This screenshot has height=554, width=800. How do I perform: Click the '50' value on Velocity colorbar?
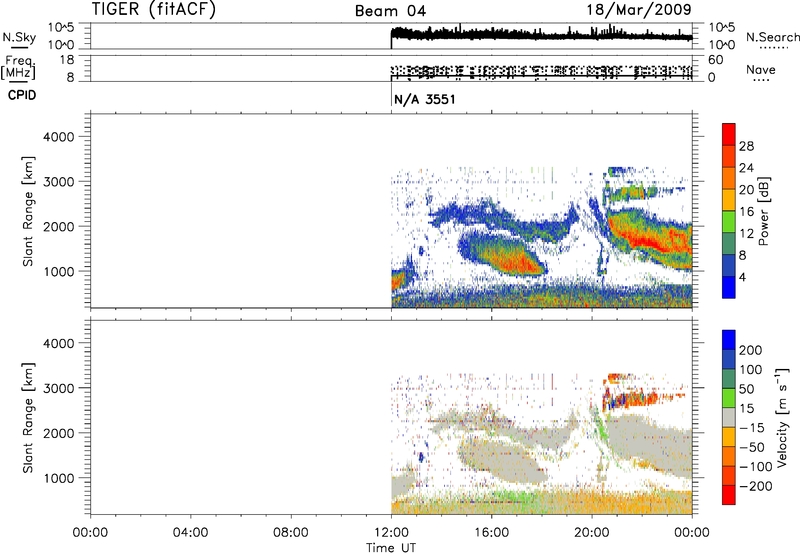click(746, 389)
